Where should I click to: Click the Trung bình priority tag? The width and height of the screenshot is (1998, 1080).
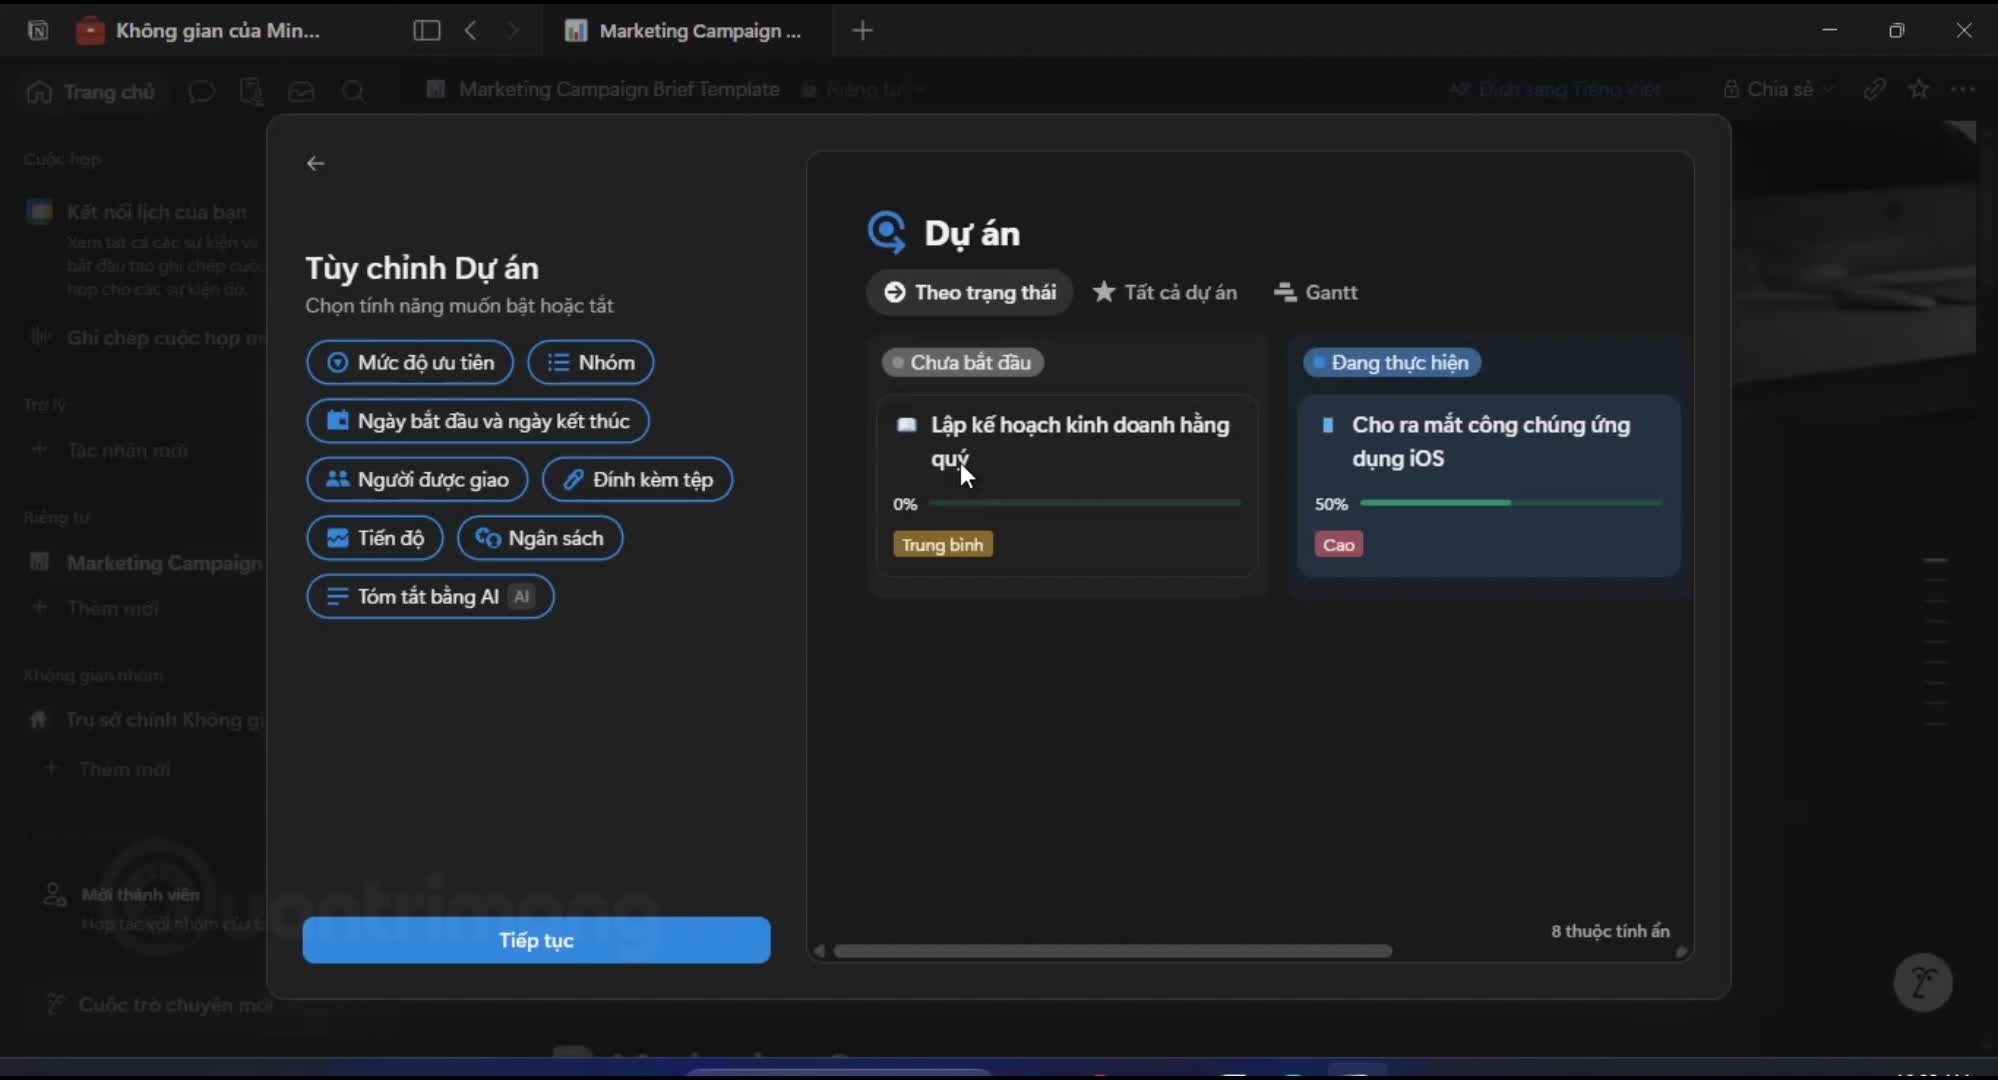click(942, 544)
